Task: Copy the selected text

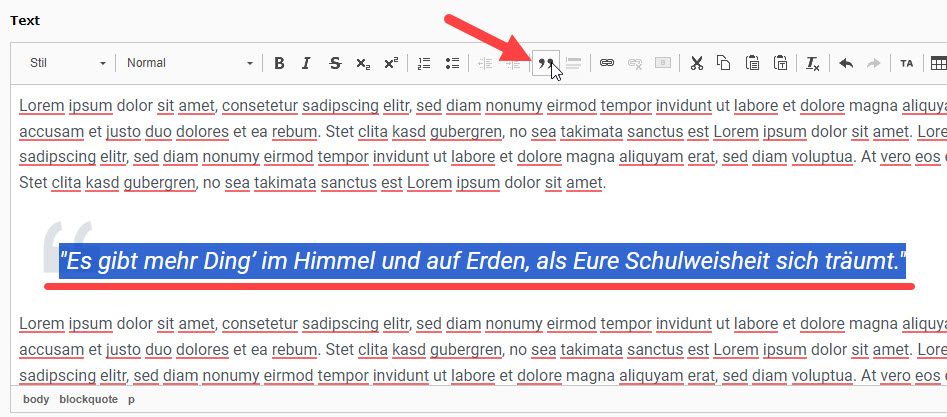Action: coord(724,63)
